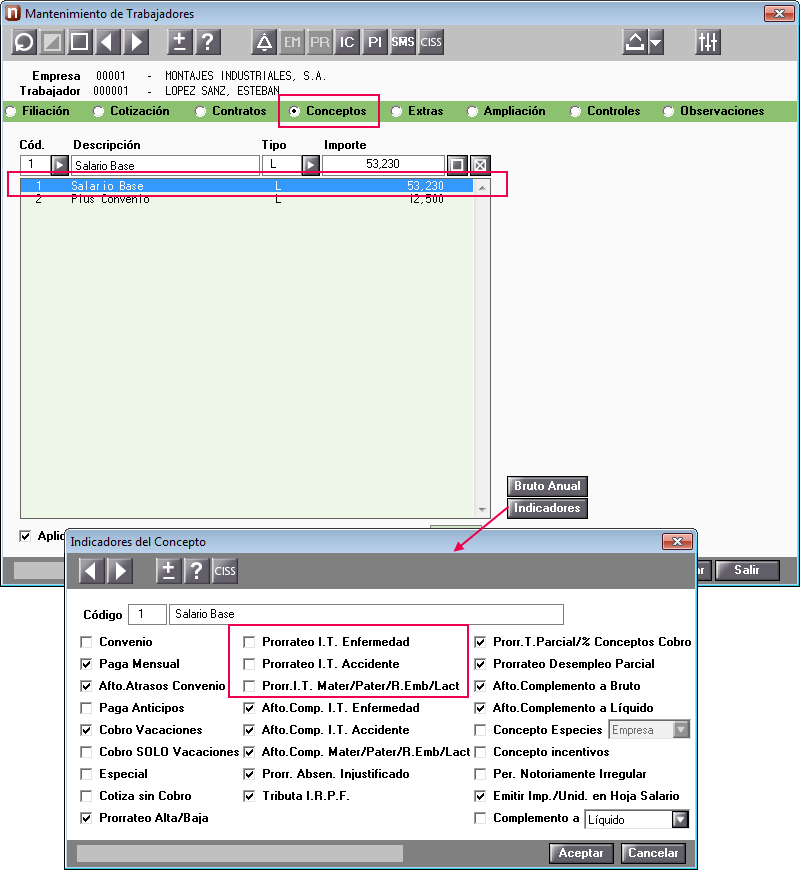Open the help question mark in main toolbar

[208, 42]
